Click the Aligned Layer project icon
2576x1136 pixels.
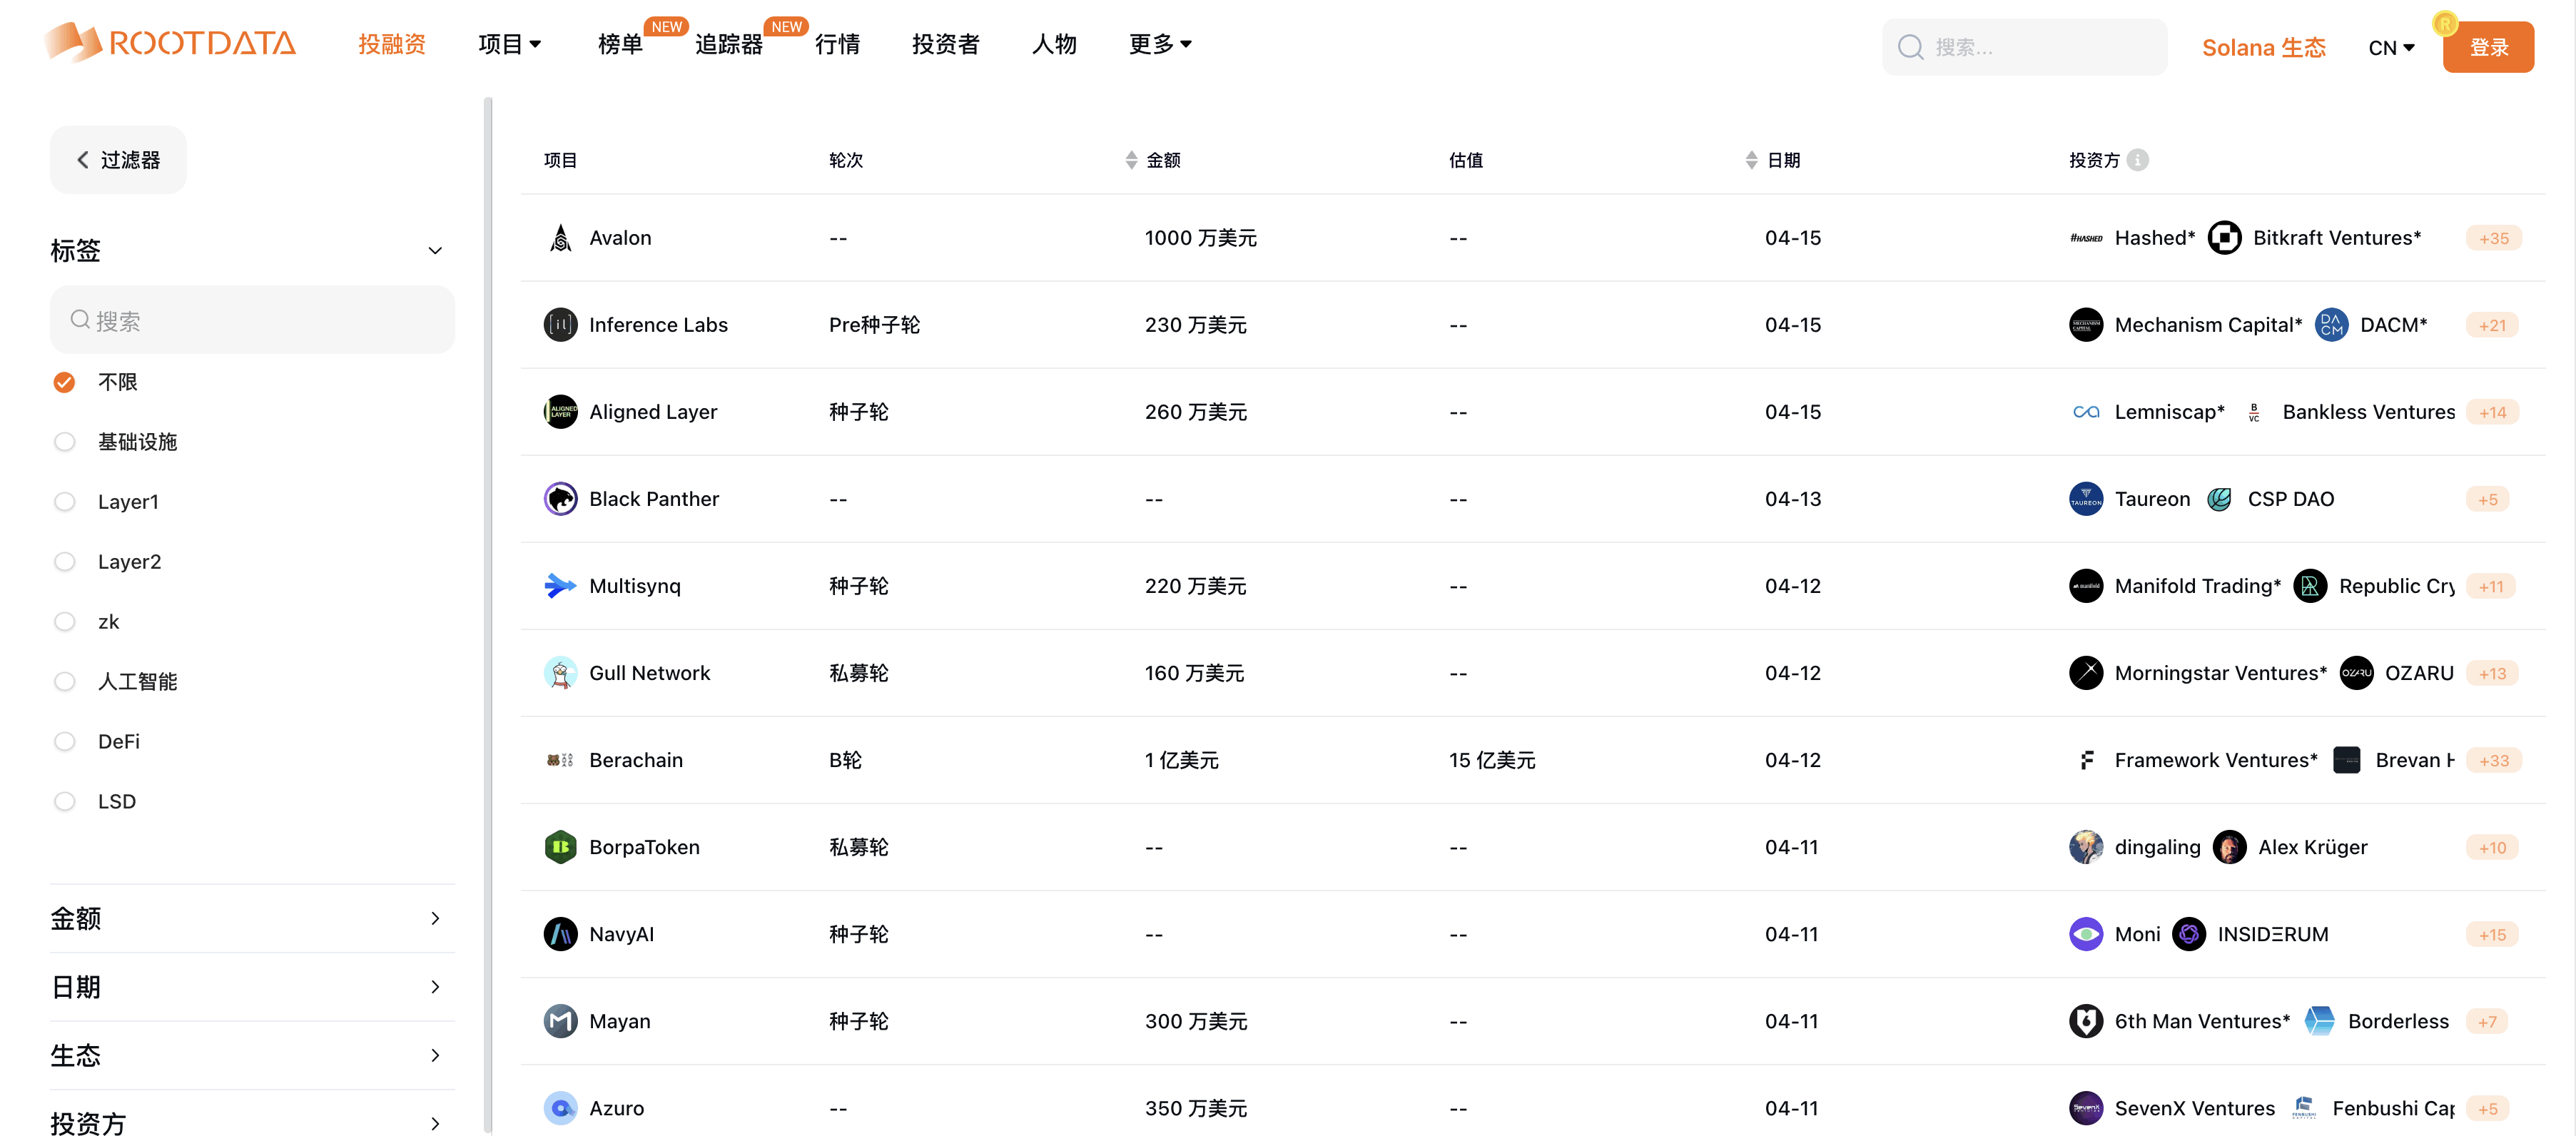tap(560, 412)
